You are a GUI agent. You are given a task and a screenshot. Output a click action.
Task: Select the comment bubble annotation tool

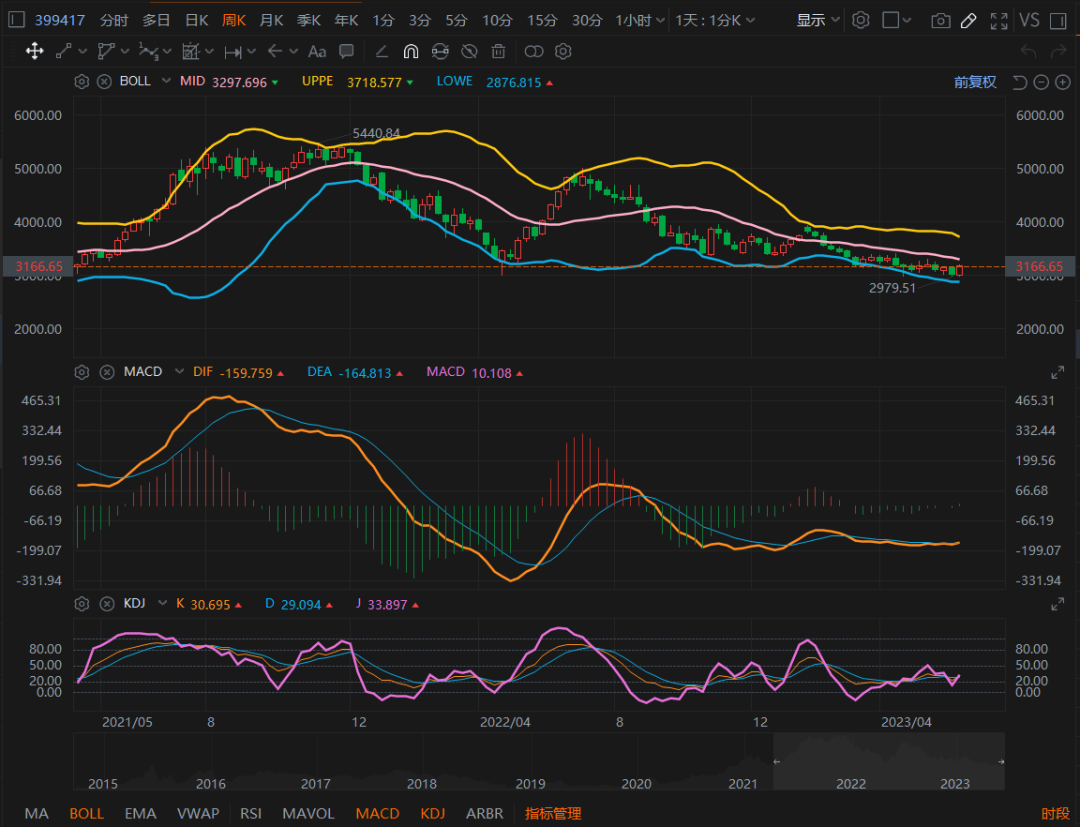[x=347, y=52]
